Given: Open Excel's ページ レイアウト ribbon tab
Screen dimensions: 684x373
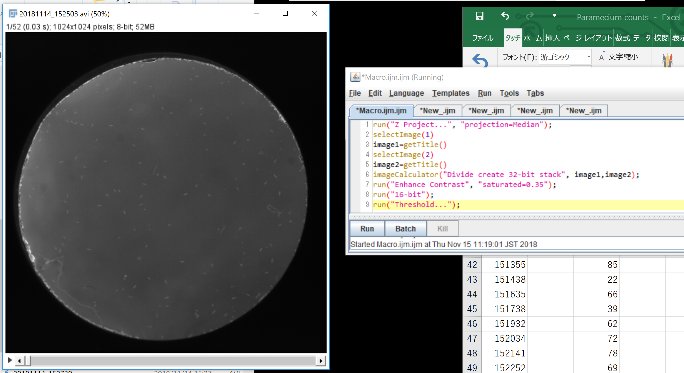Looking at the screenshot, I should click(588, 38).
